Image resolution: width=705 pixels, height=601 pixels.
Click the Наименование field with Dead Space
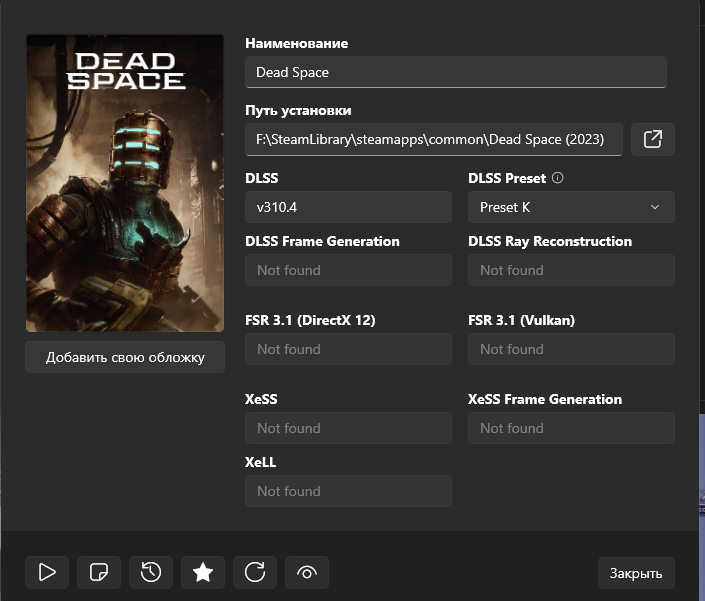point(456,72)
